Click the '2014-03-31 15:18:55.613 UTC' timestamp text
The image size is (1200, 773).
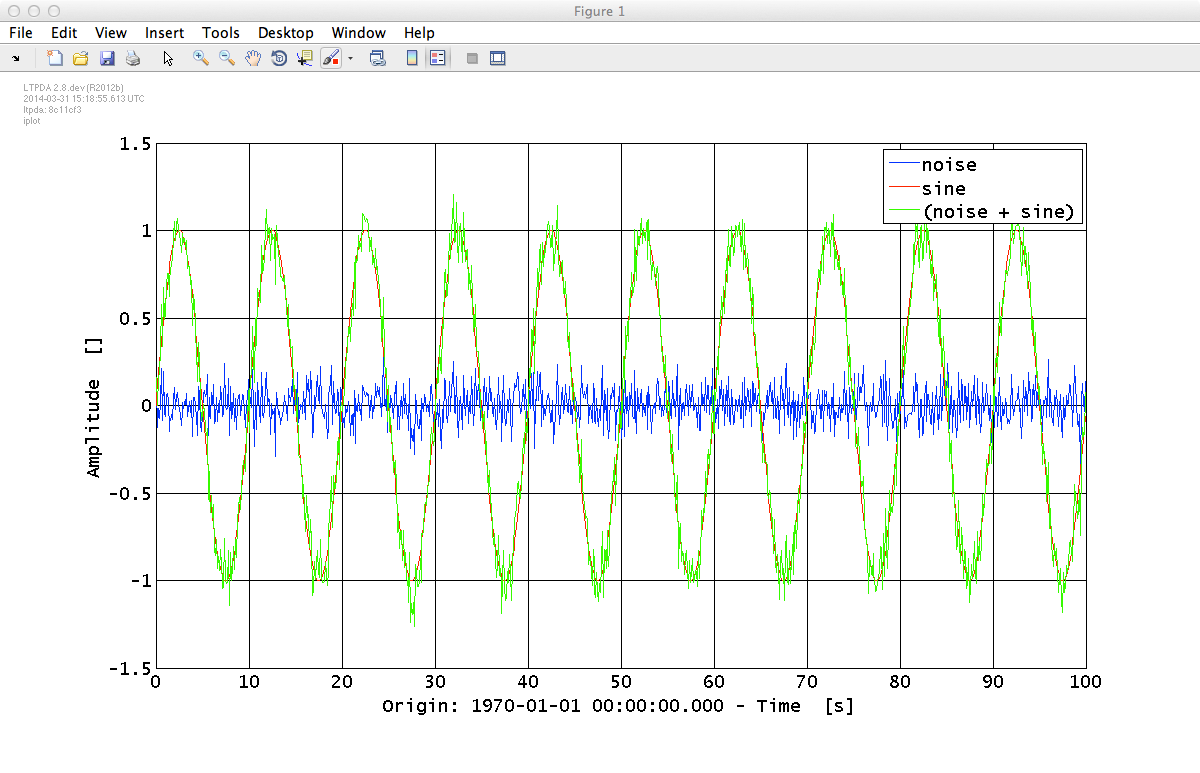pos(84,99)
